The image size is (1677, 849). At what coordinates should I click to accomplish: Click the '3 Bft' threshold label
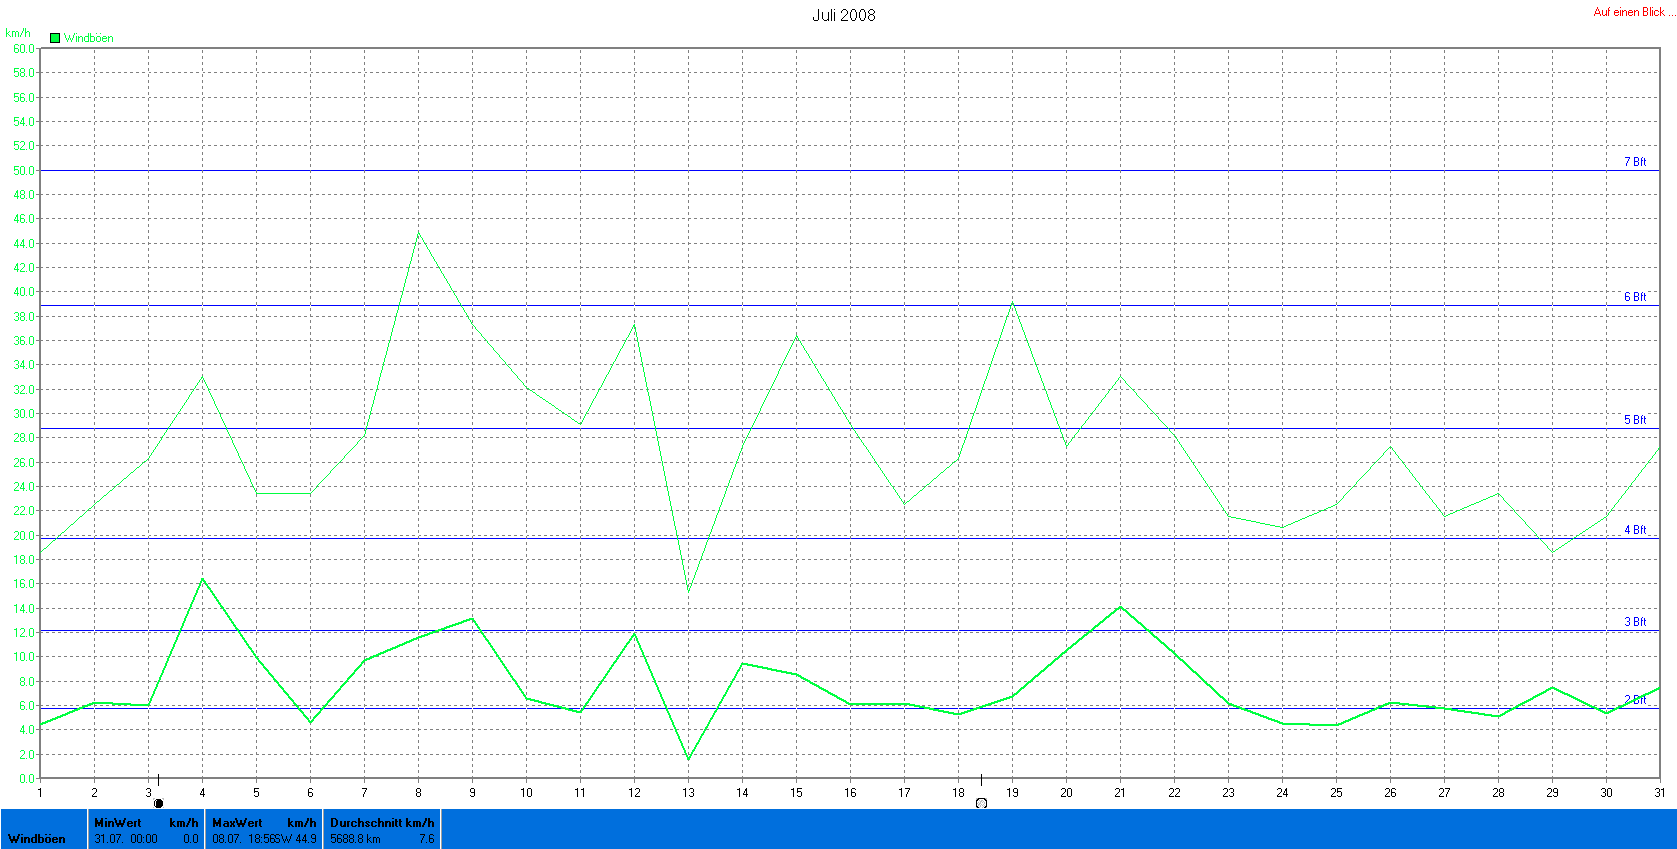pyautogui.click(x=1635, y=622)
